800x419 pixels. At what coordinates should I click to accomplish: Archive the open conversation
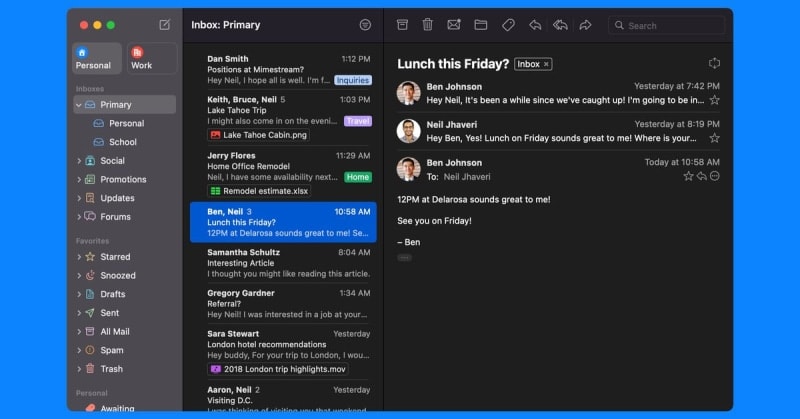pyautogui.click(x=402, y=25)
